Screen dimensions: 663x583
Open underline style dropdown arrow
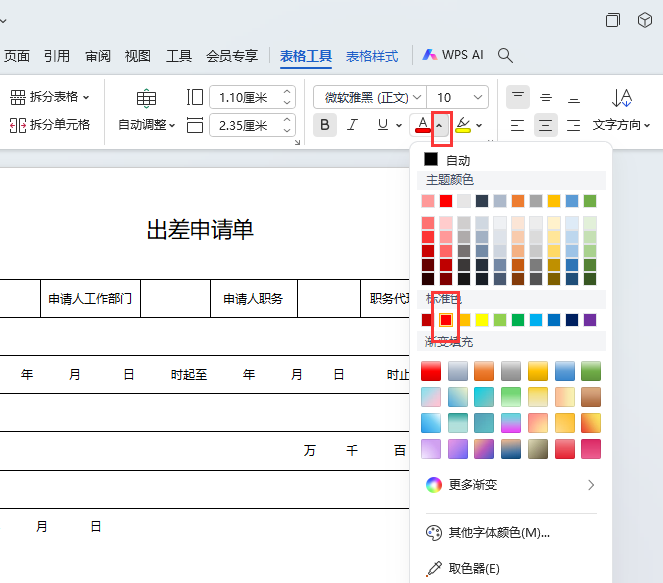tap(398, 125)
